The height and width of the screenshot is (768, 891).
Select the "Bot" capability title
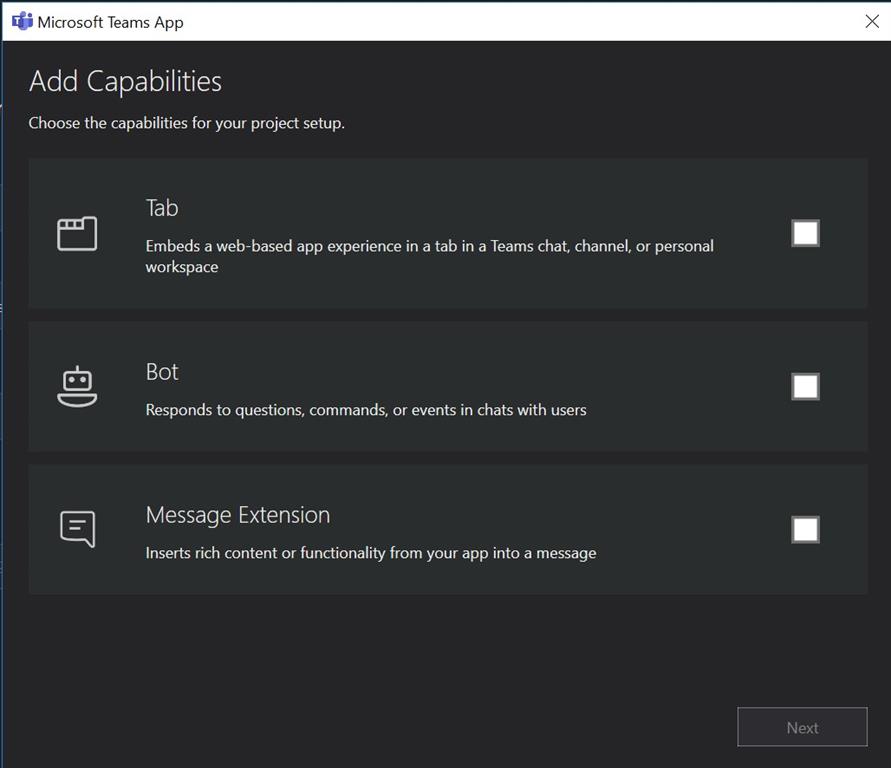(x=162, y=372)
